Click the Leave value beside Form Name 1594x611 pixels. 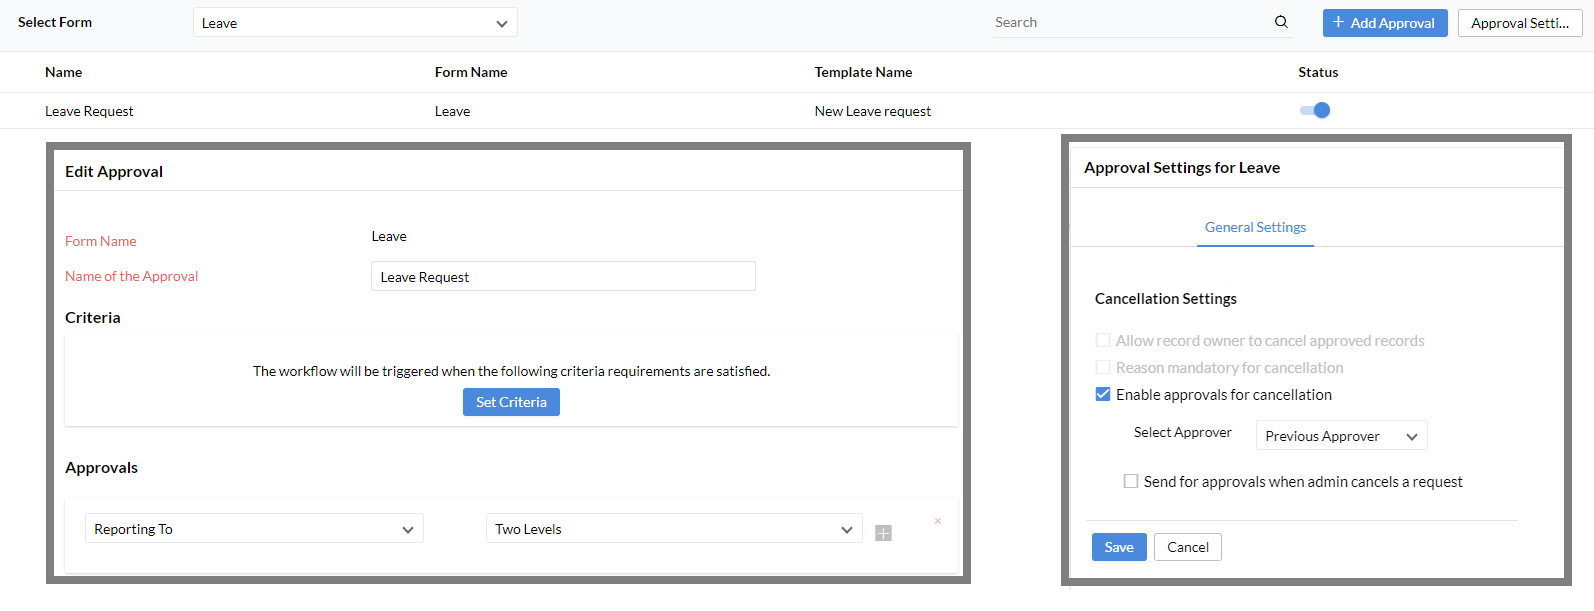[x=389, y=236]
